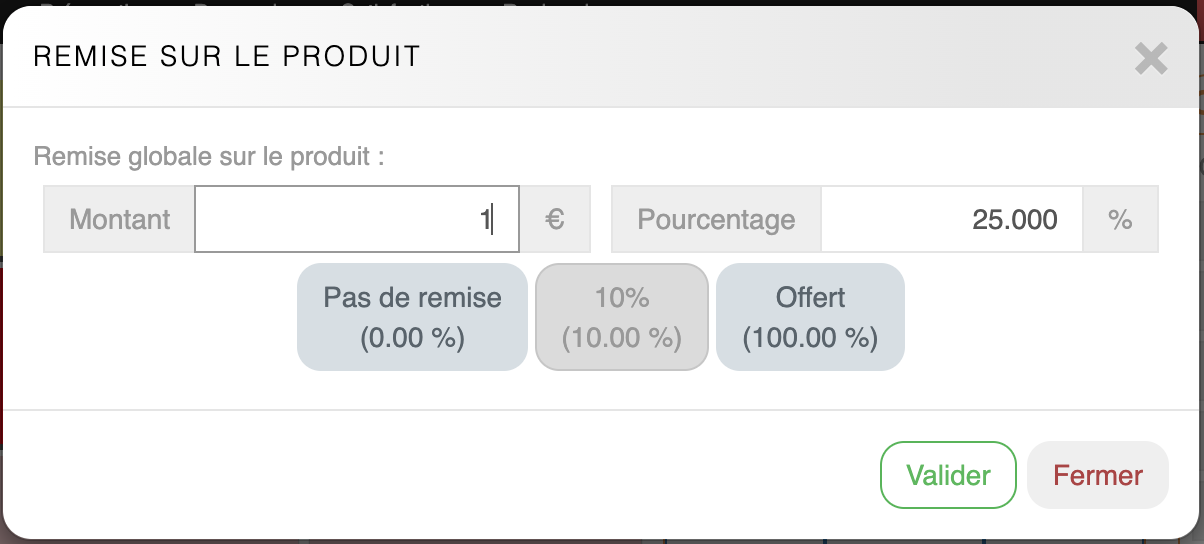Click the Montant label box

pos(120,219)
